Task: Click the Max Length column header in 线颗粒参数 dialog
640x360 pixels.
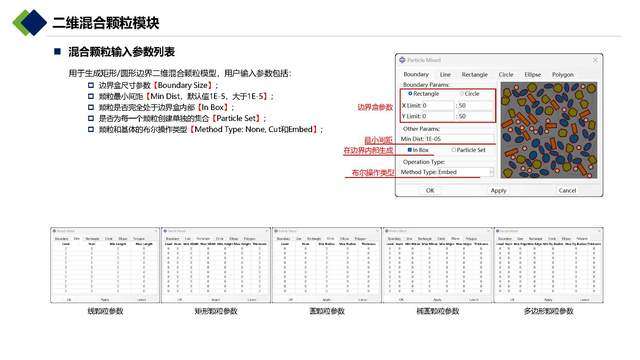Action: pos(144,244)
